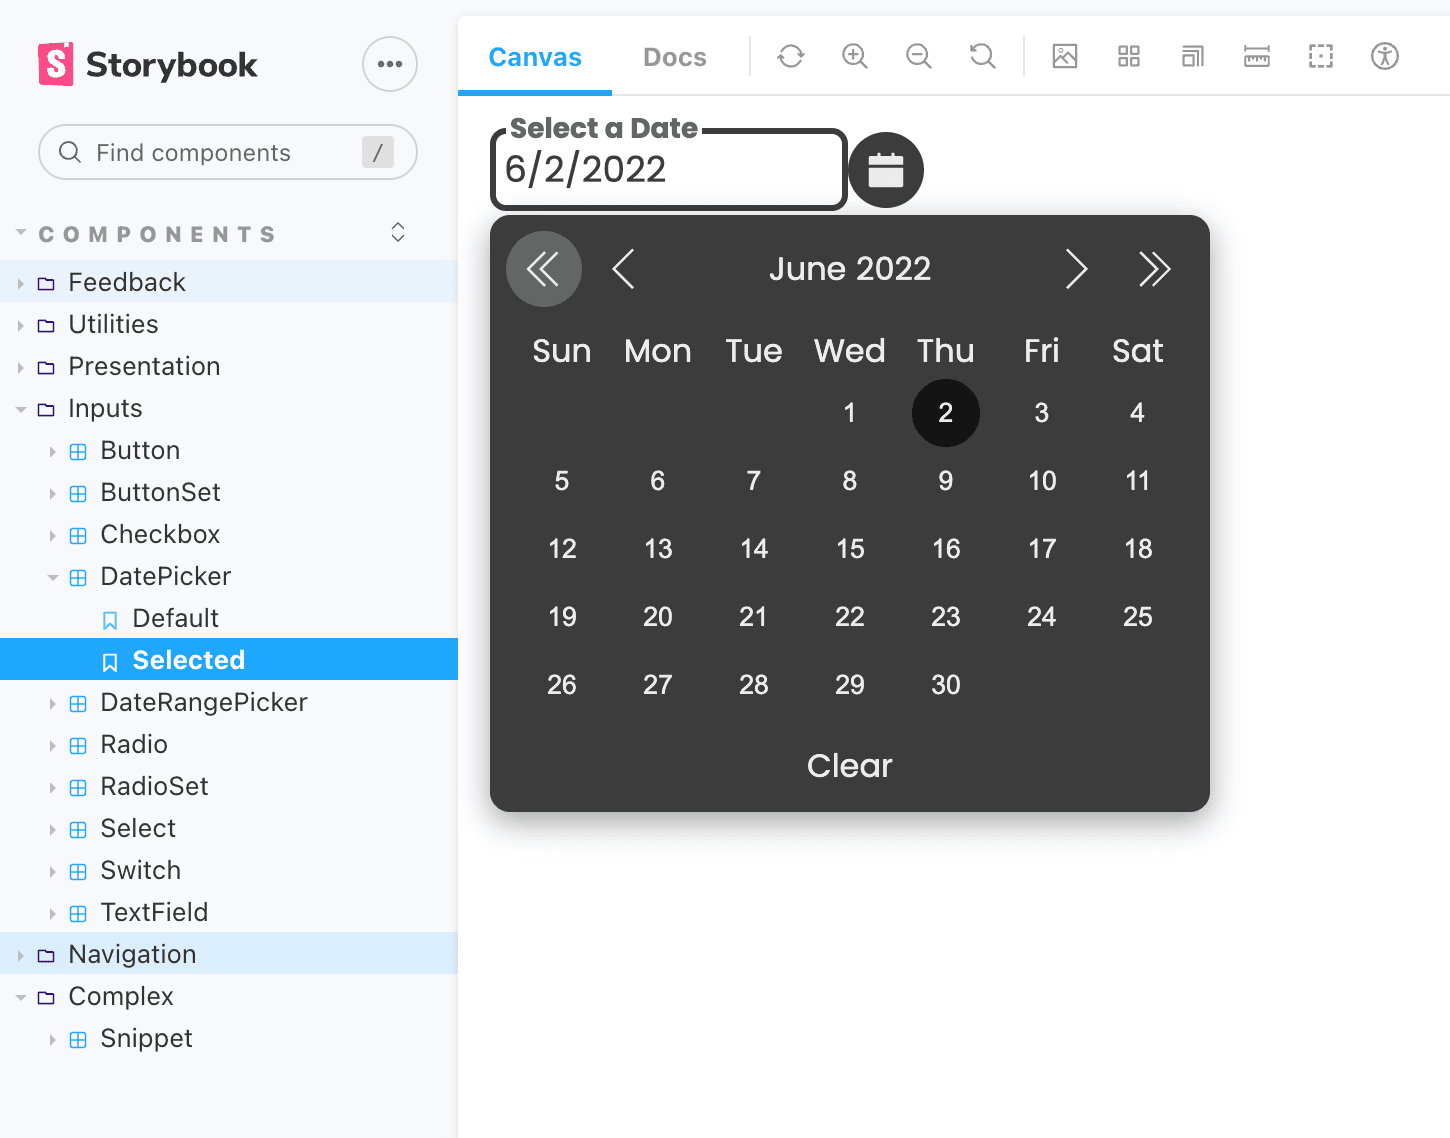1450x1138 pixels.
Task: Pick June 15 in the calendar
Action: pos(849,548)
